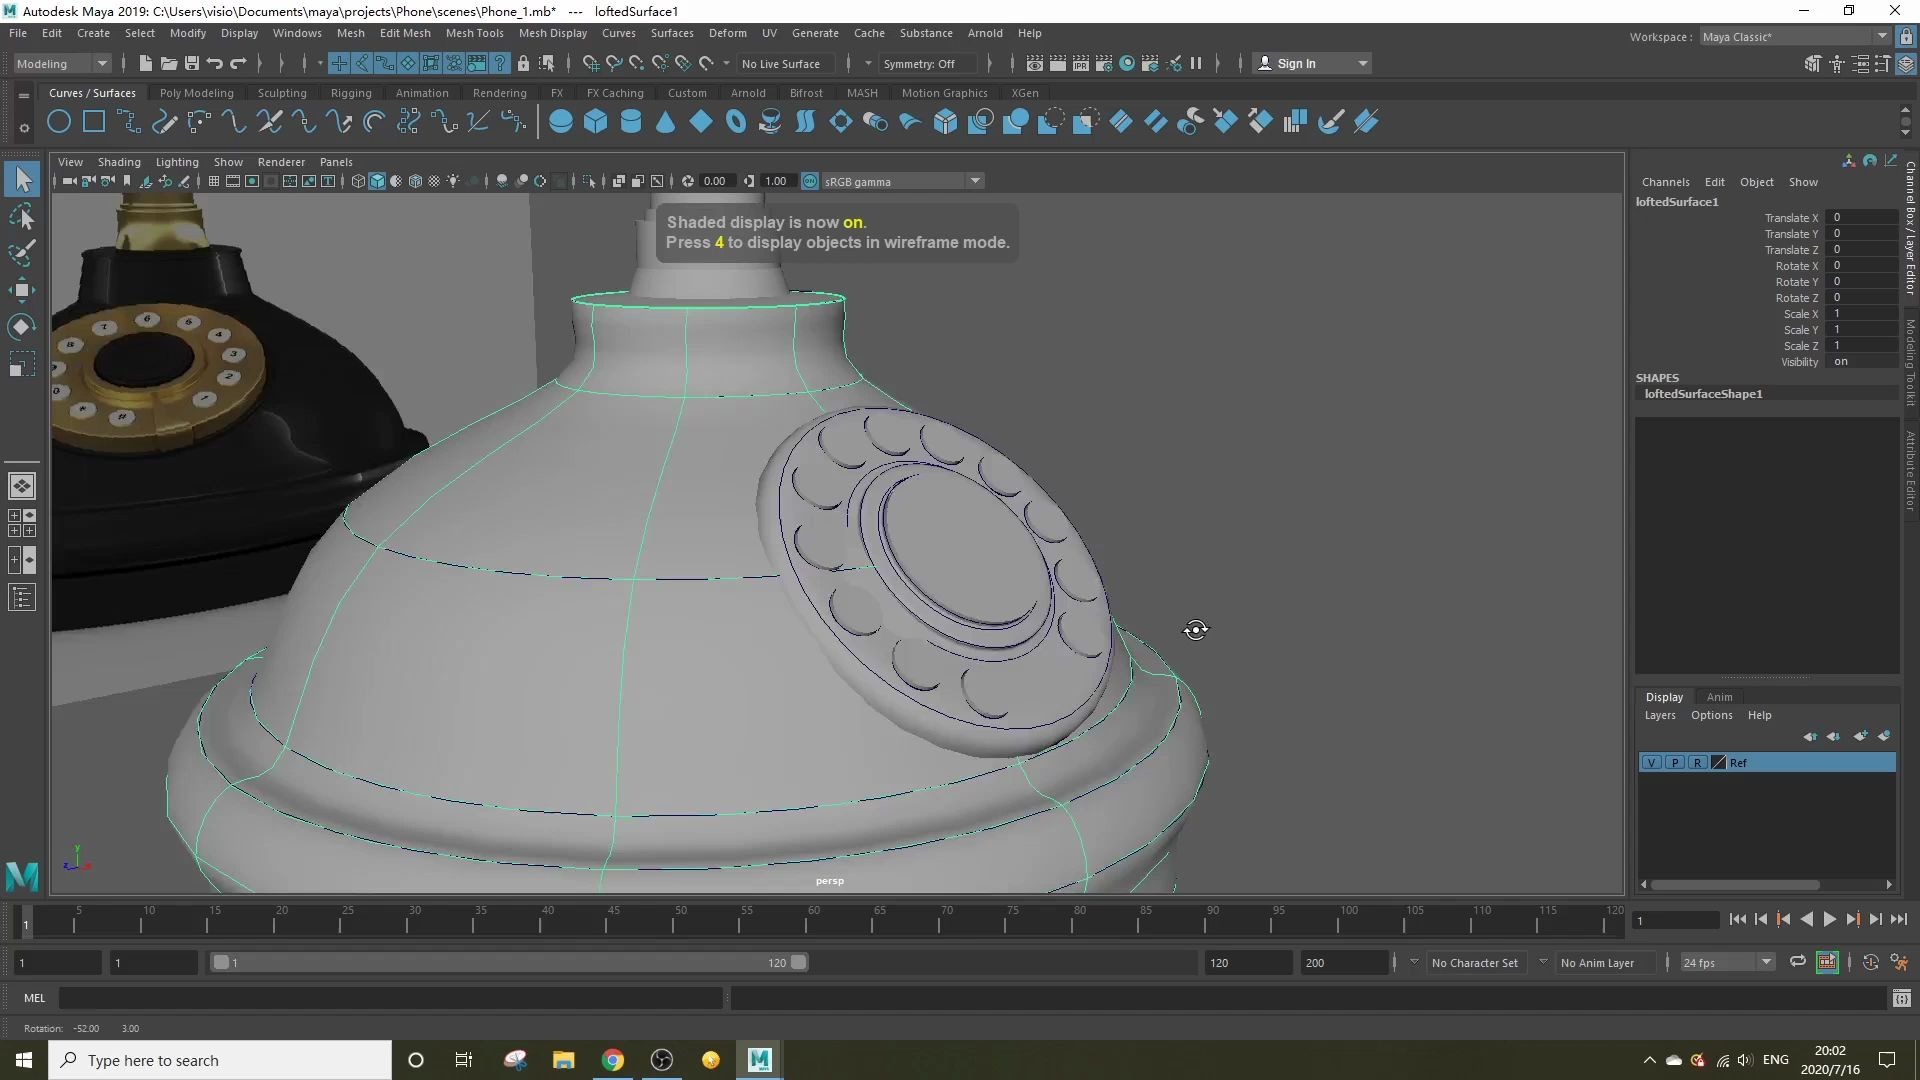This screenshot has height=1080, width=1920.
Task: Click the Sign In button
Action: [1296, 63]
